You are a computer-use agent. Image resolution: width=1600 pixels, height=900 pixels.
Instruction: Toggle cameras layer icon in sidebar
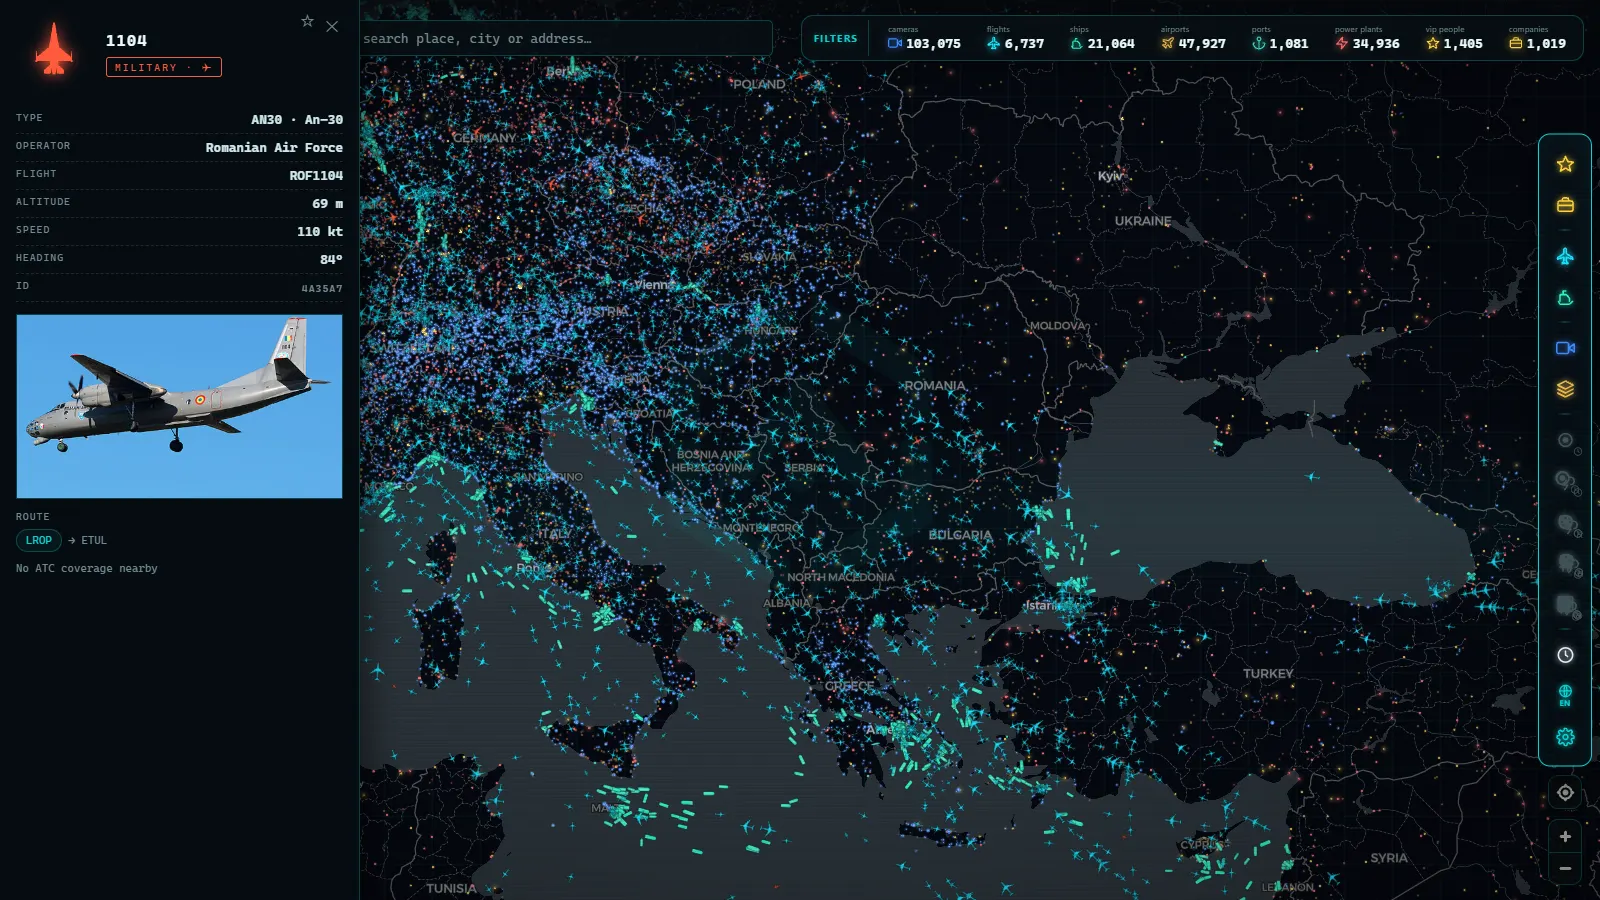coord(1565,348)
